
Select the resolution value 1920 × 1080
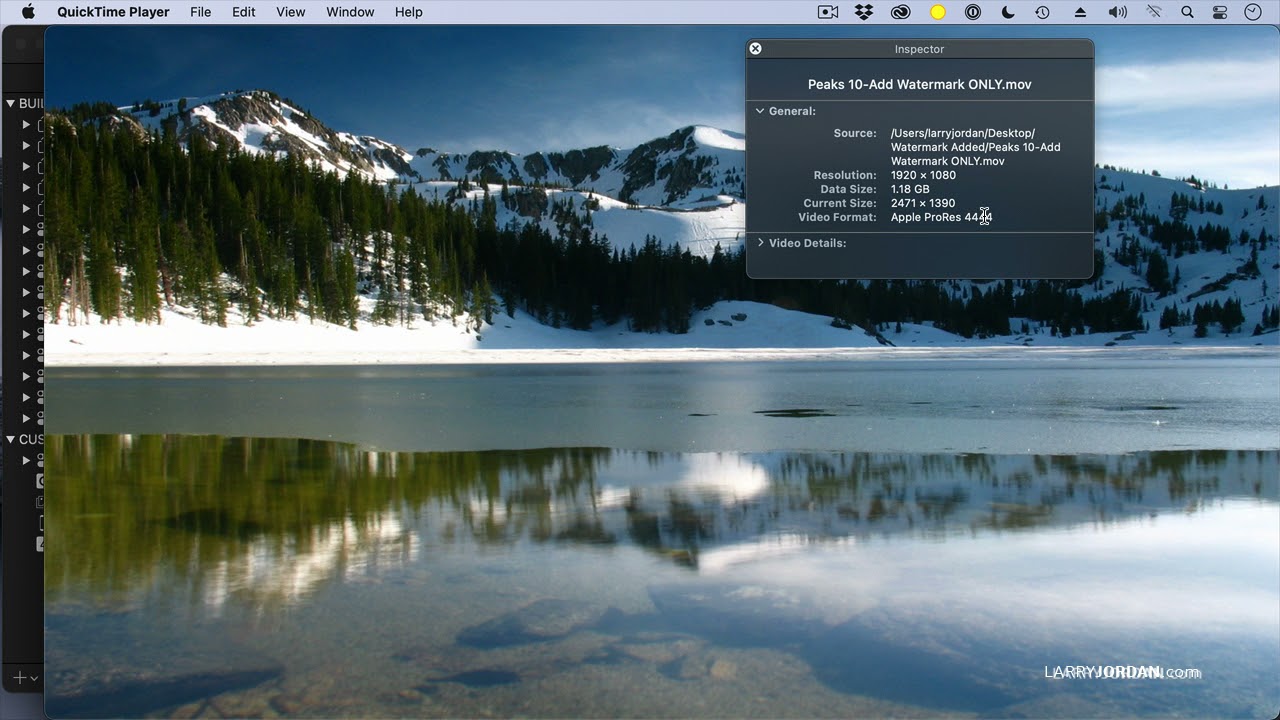(923, 175)
